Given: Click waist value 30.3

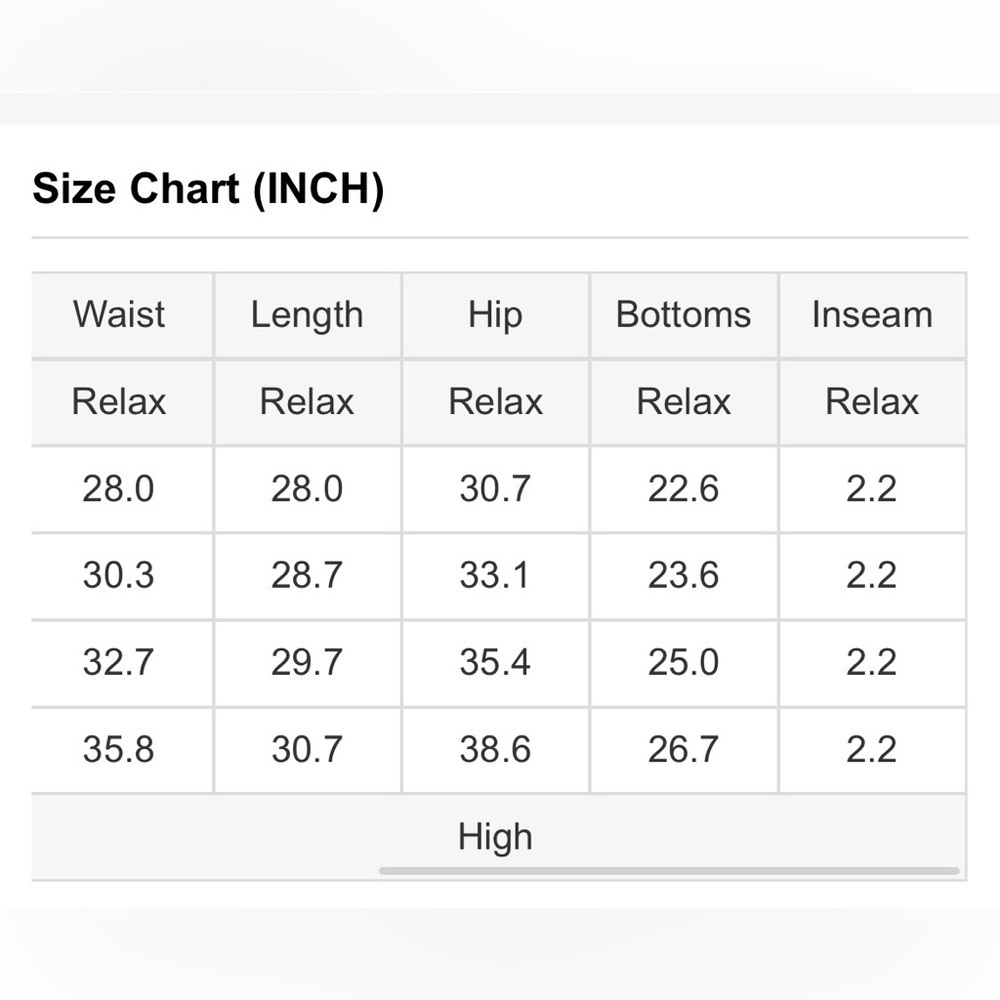Looking at the screenshot, I should pyautogui.click(x=119, y=575).
